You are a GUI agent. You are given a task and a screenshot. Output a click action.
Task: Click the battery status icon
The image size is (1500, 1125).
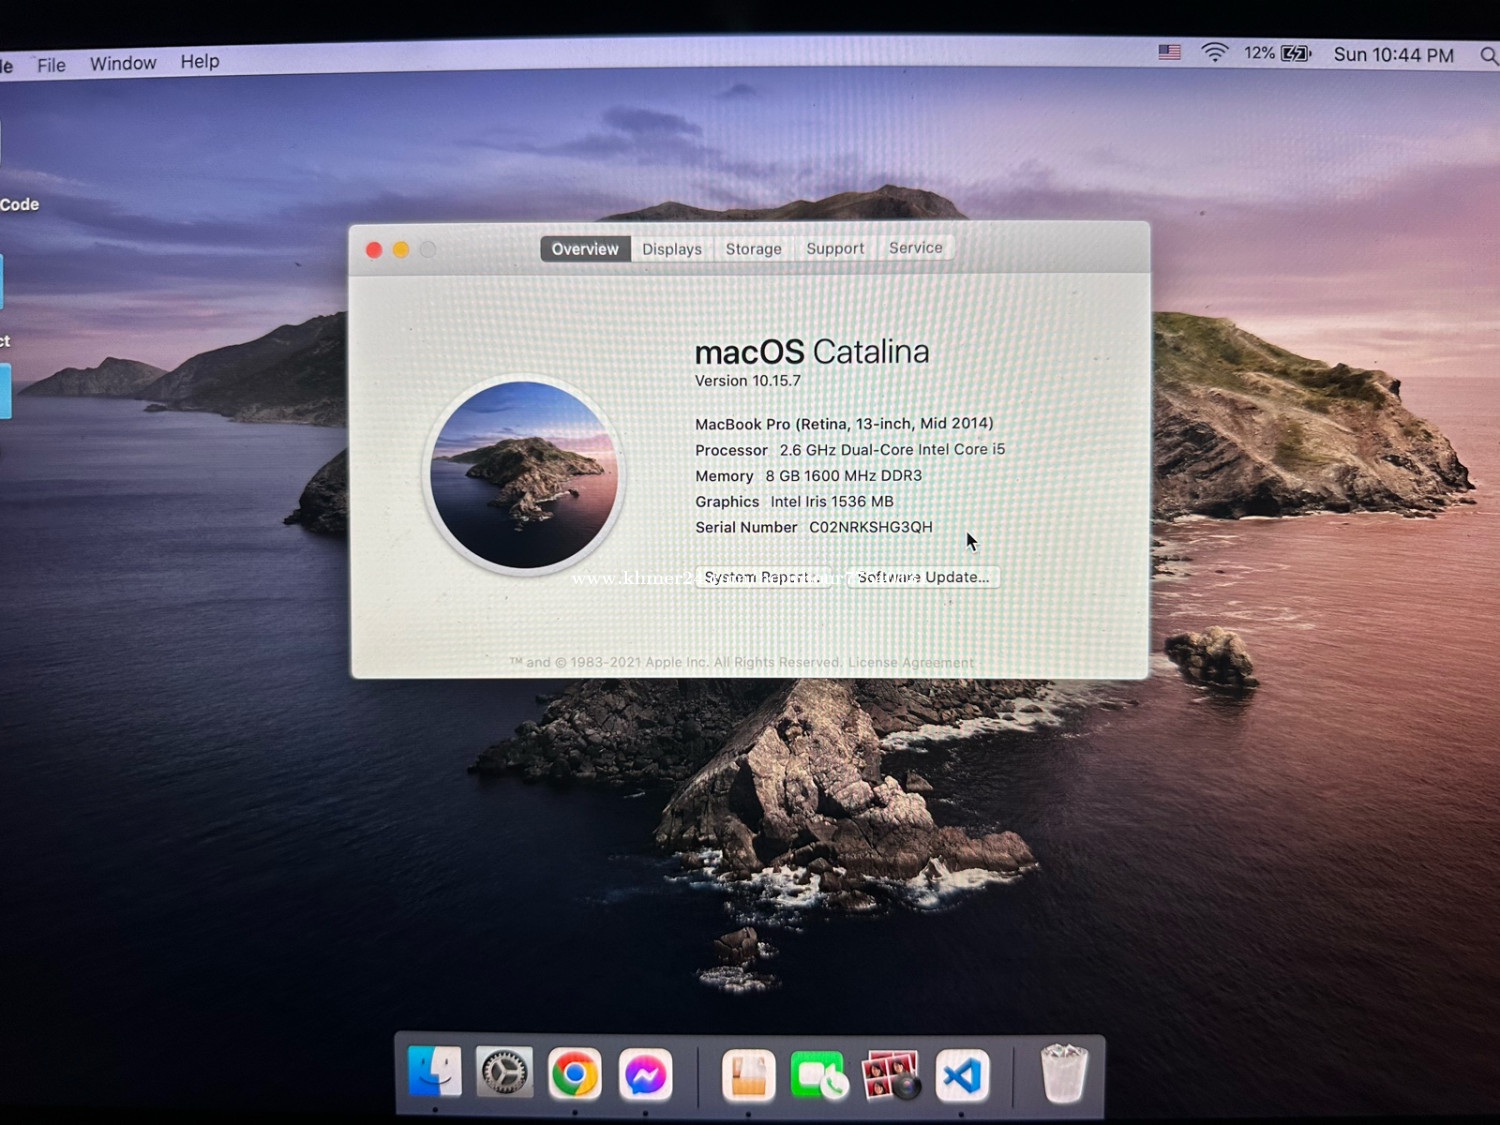point(1296,54)
